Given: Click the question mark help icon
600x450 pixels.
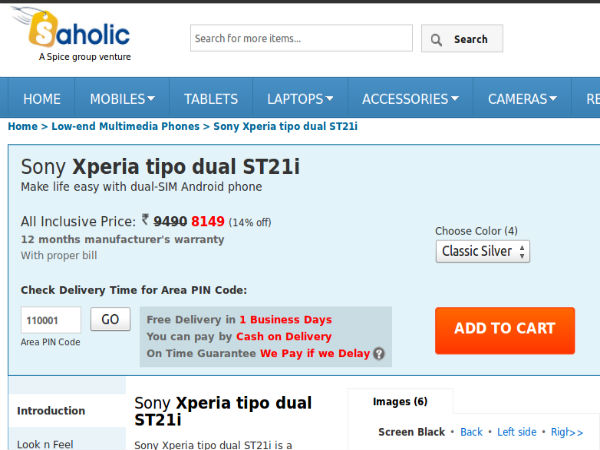Looking at the screenshot, I should tap(379, 354).
